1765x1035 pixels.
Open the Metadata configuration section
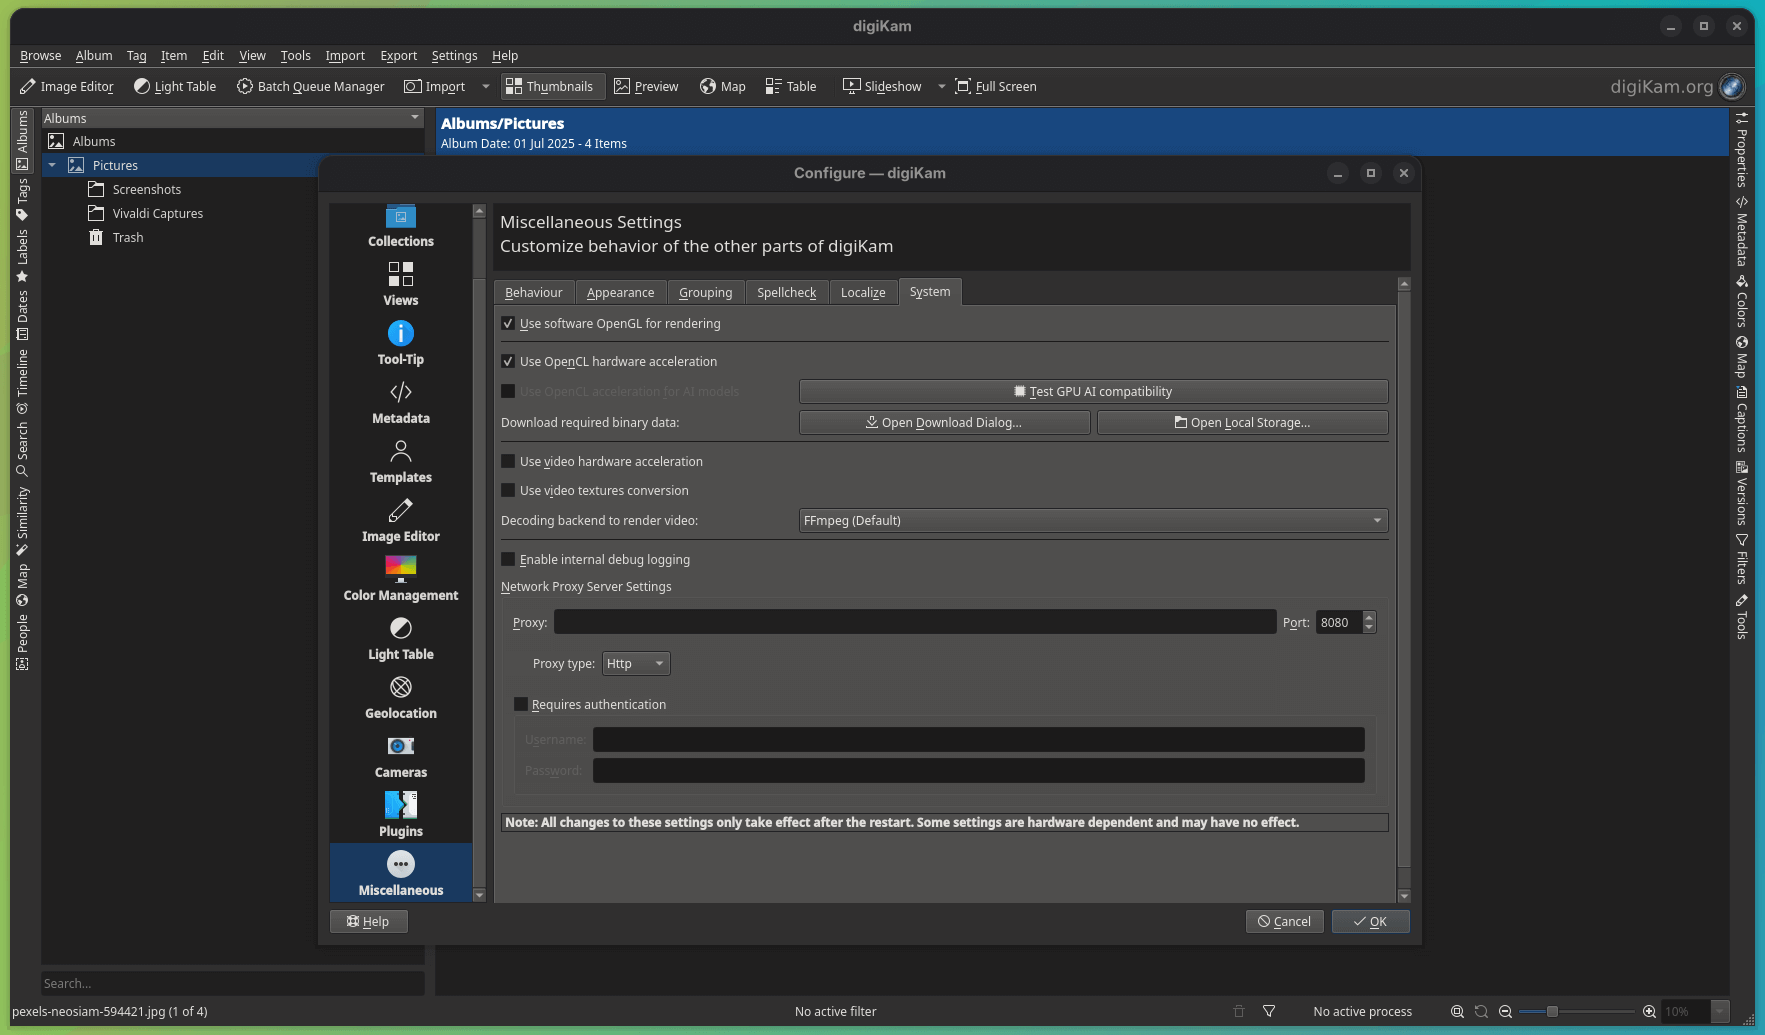(x=400, y=402)
